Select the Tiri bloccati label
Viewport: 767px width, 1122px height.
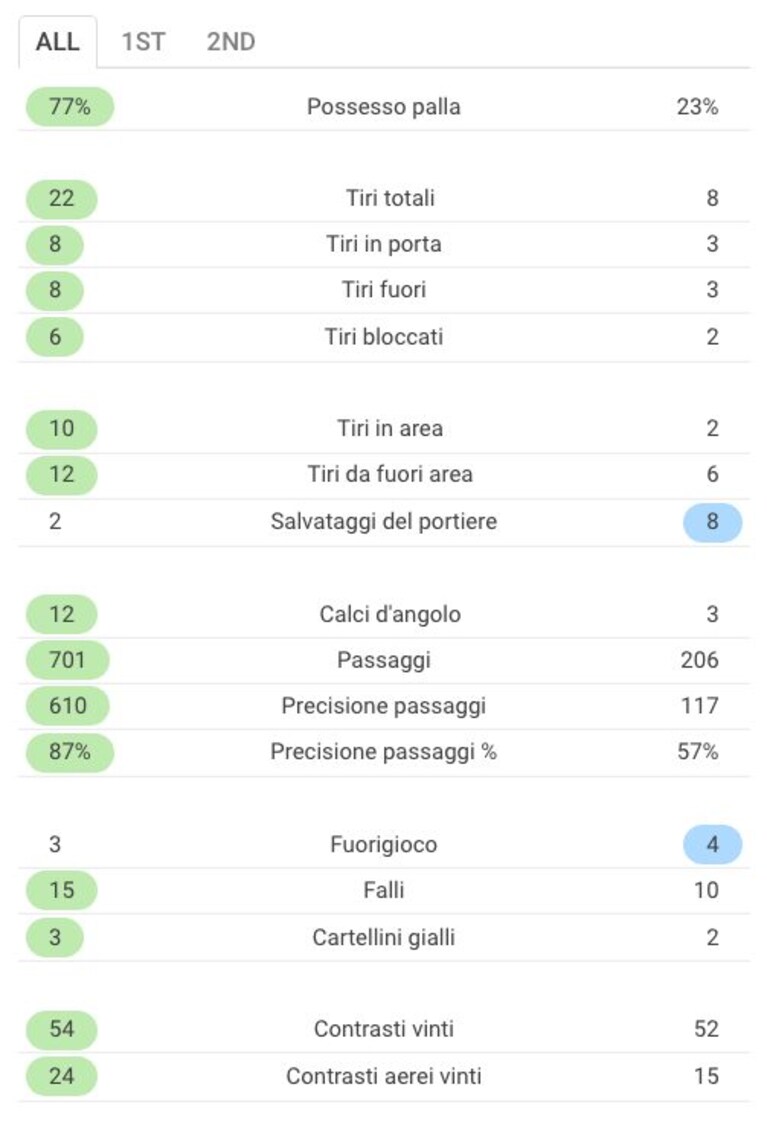tap(384, 336)
